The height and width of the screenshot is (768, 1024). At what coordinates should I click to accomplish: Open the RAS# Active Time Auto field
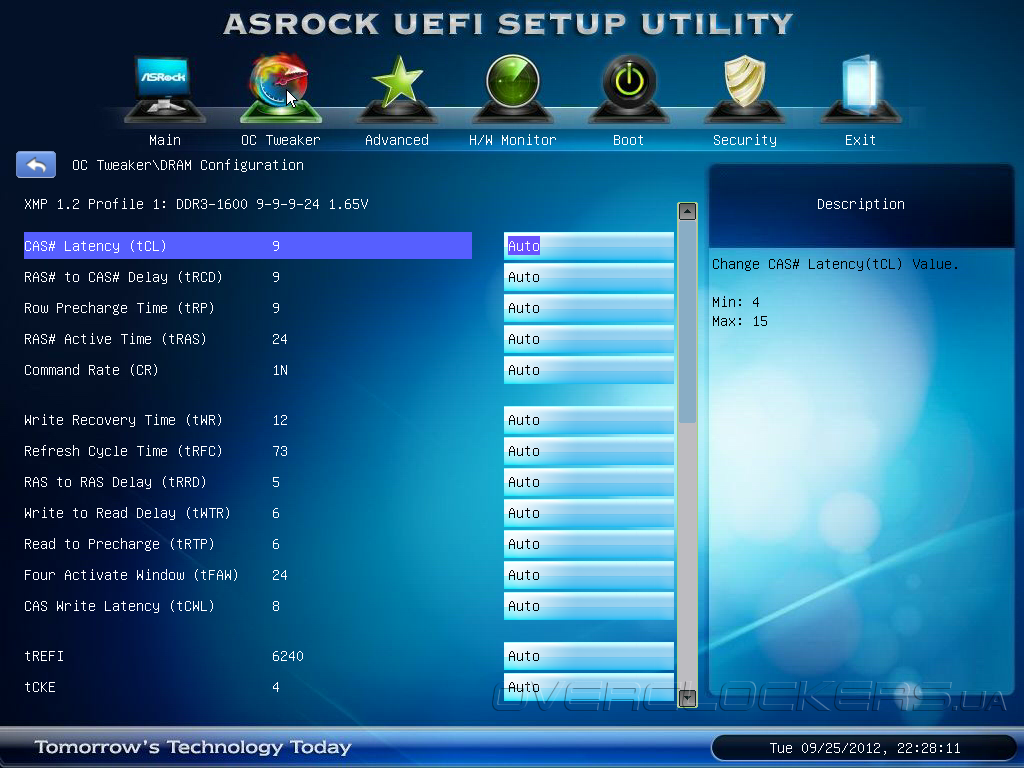588,339
